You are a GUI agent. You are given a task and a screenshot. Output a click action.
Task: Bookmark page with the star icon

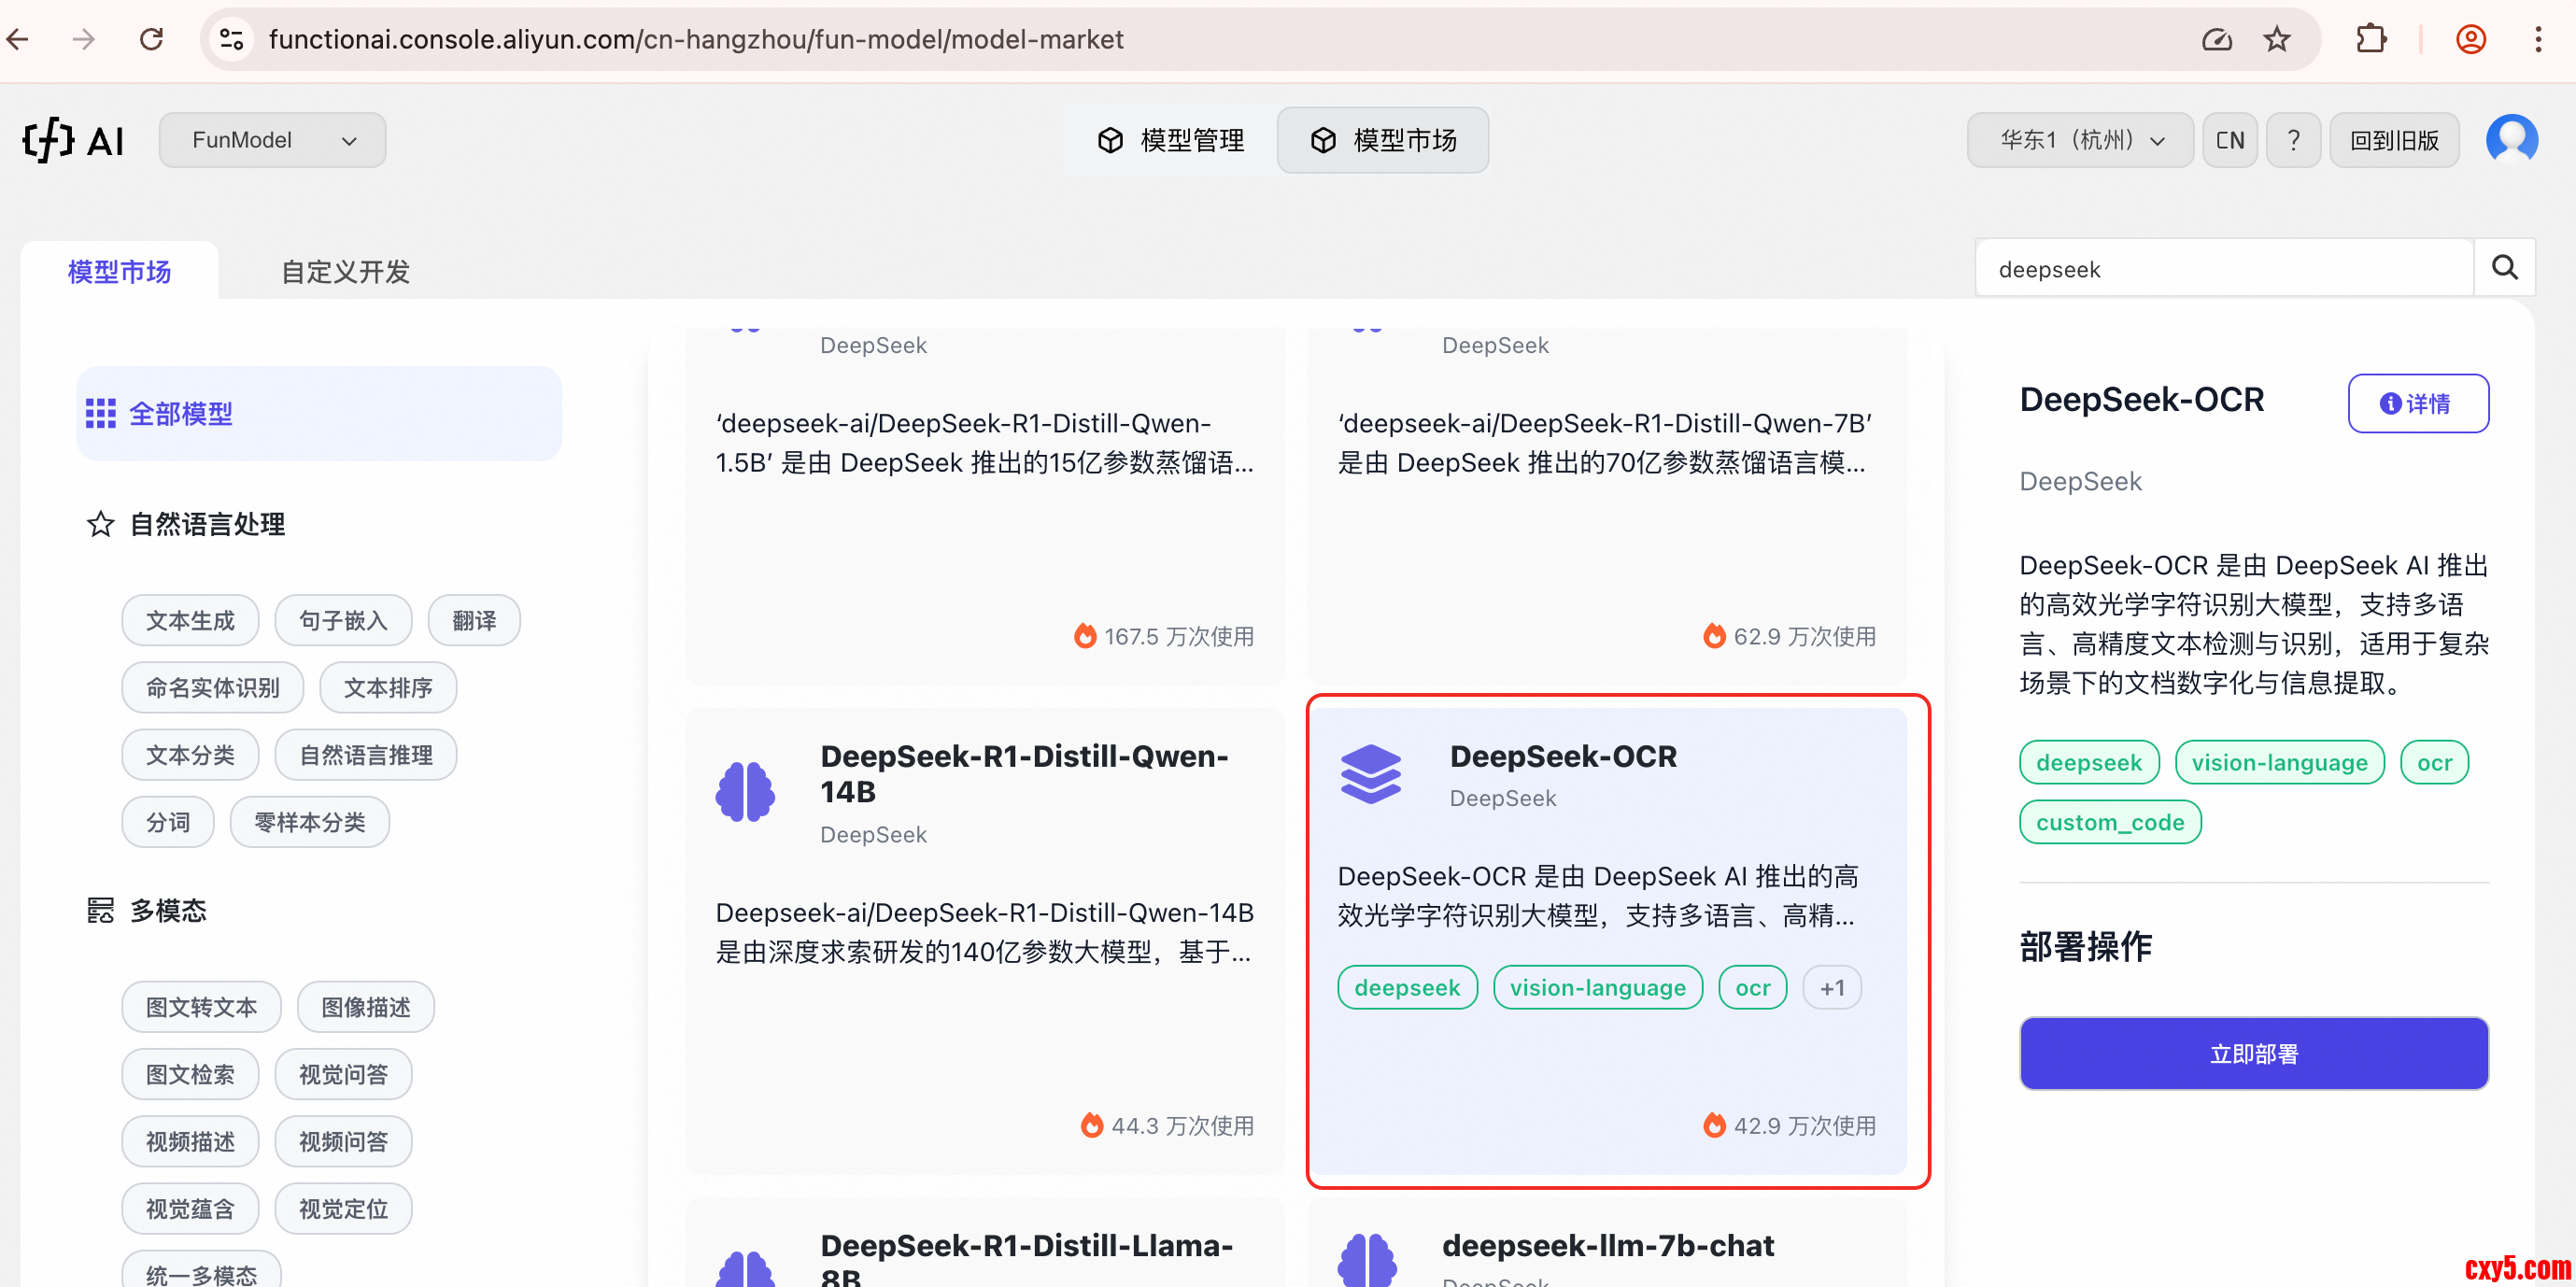click(2277, 40)
